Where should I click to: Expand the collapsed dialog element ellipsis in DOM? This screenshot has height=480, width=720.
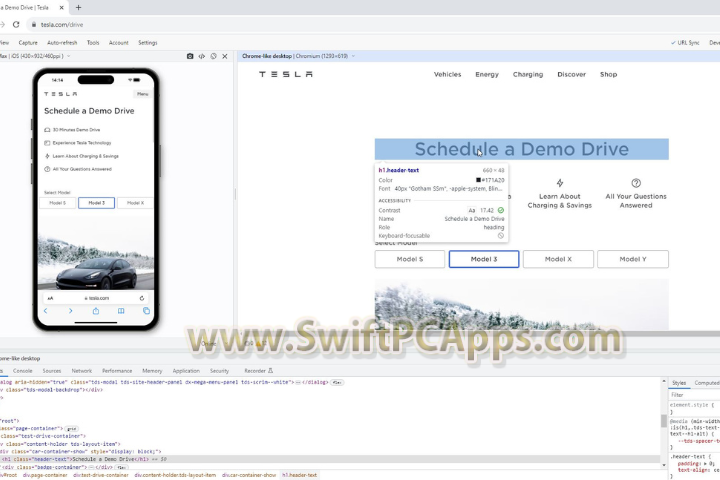click(298, 382)
